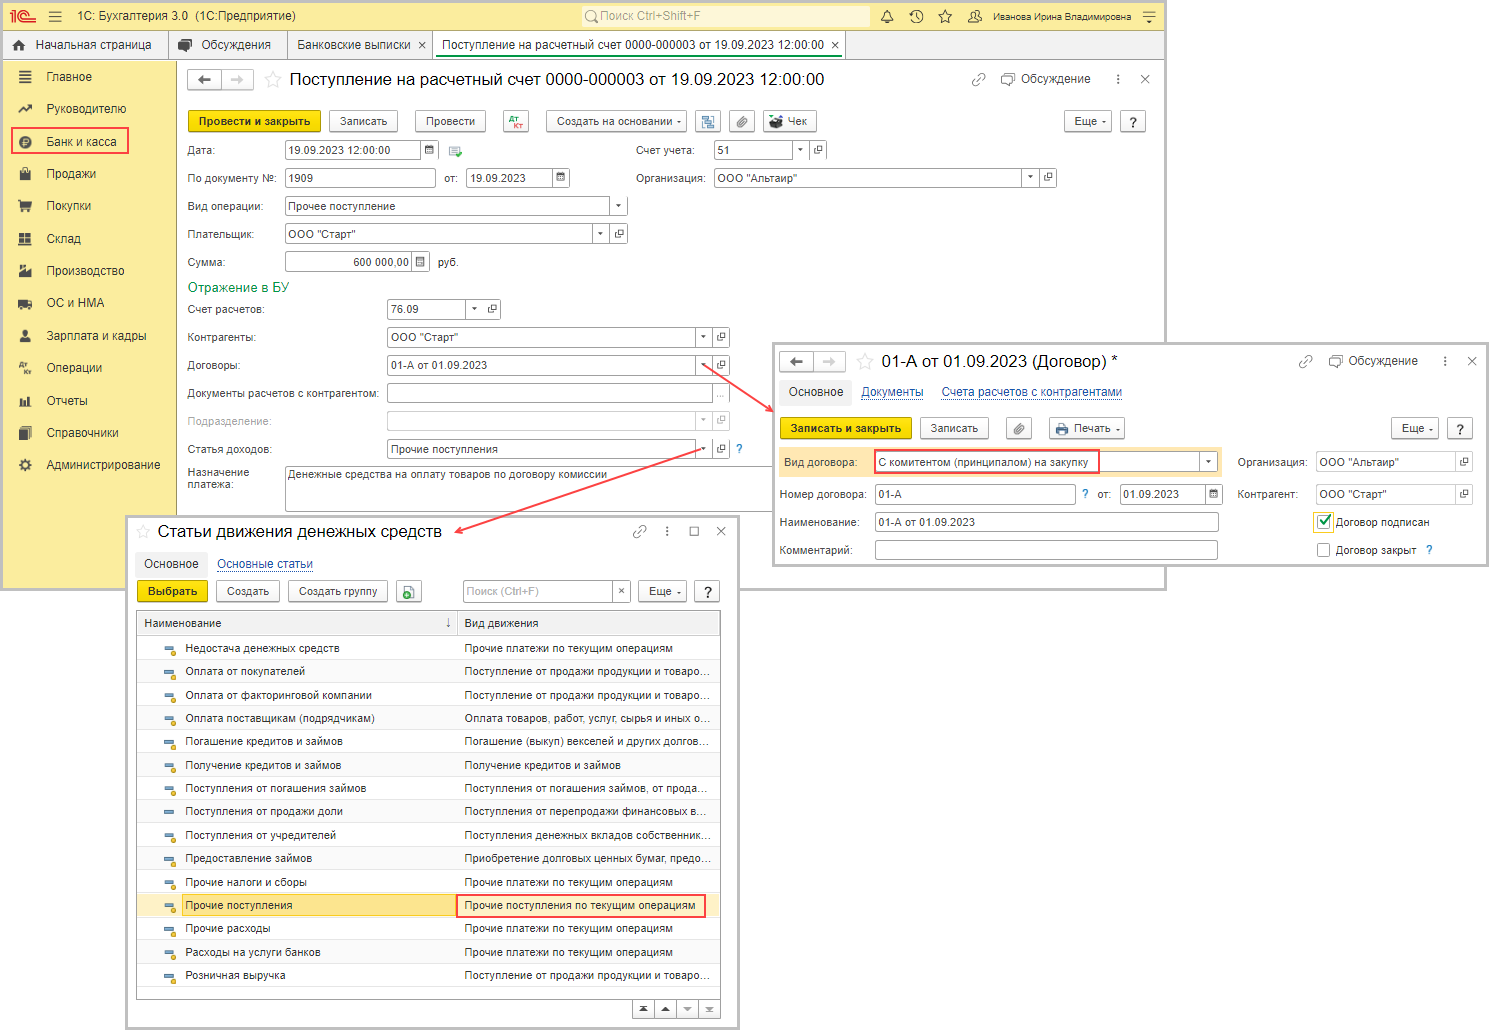Add contract 01-А to favorites star
This screenshot has width=1489, height=1030.
coord(864,362)
